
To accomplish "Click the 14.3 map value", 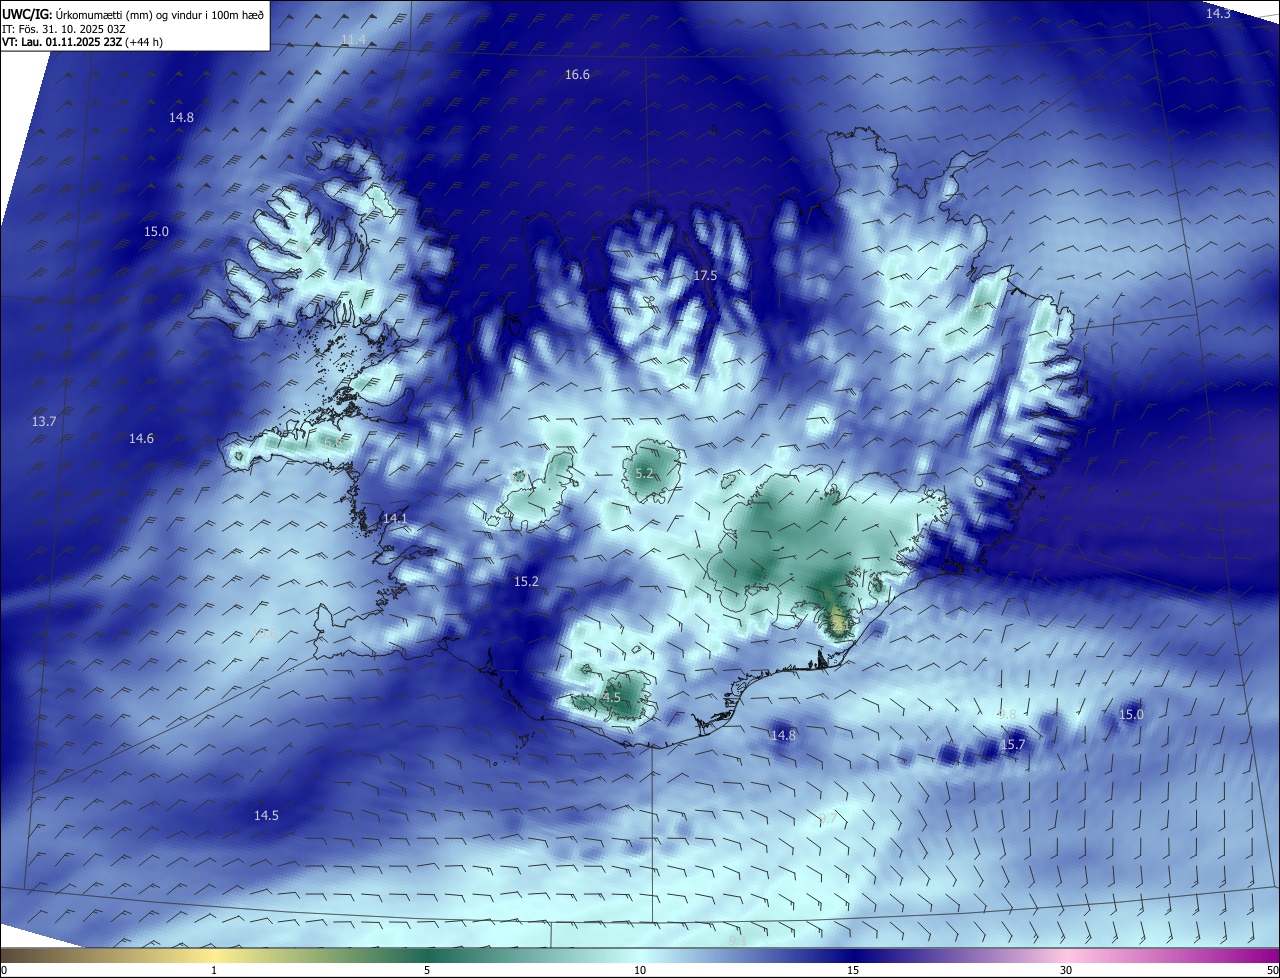I will (x=1218, y=13).
